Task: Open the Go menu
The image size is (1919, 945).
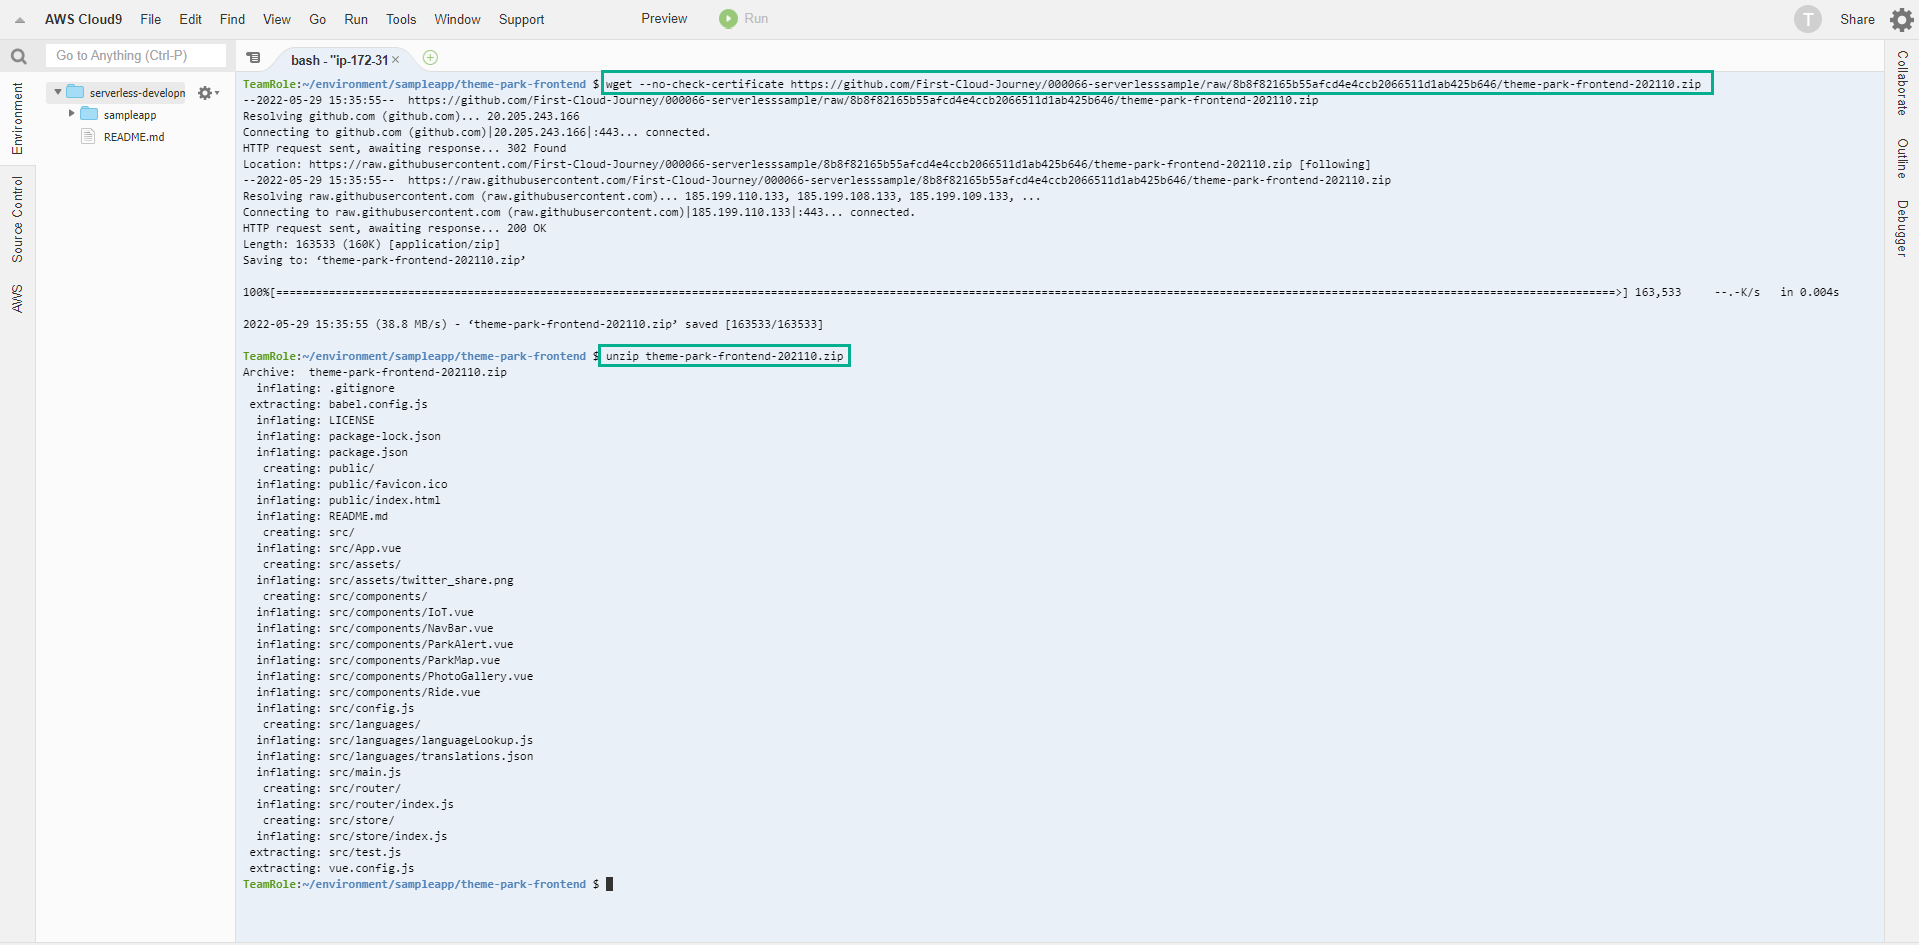Action: click(317, 19)
